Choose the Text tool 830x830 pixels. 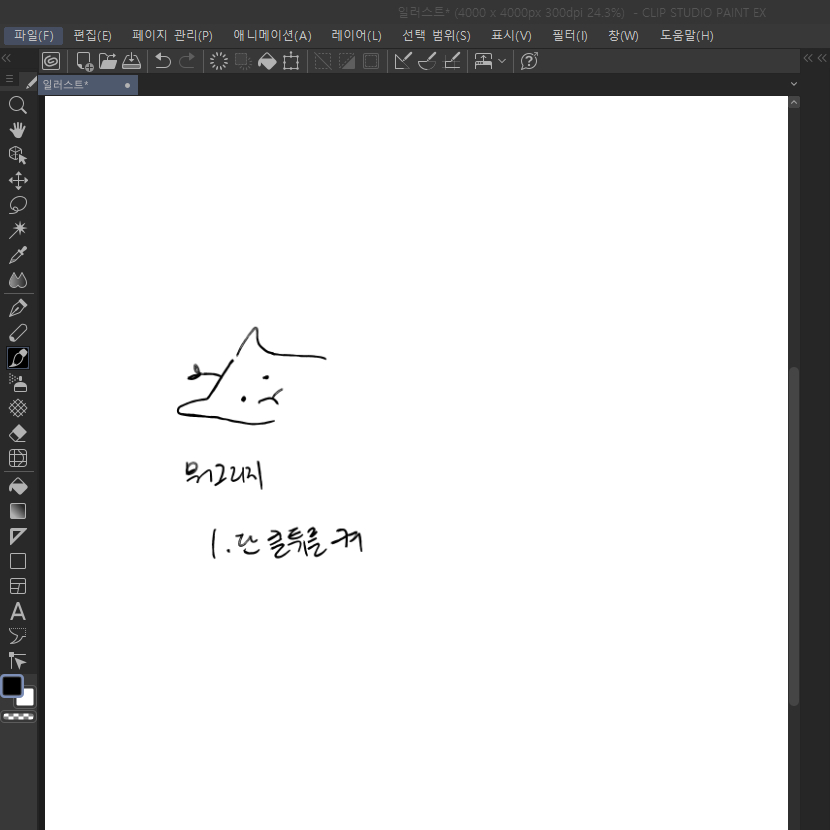17,611
